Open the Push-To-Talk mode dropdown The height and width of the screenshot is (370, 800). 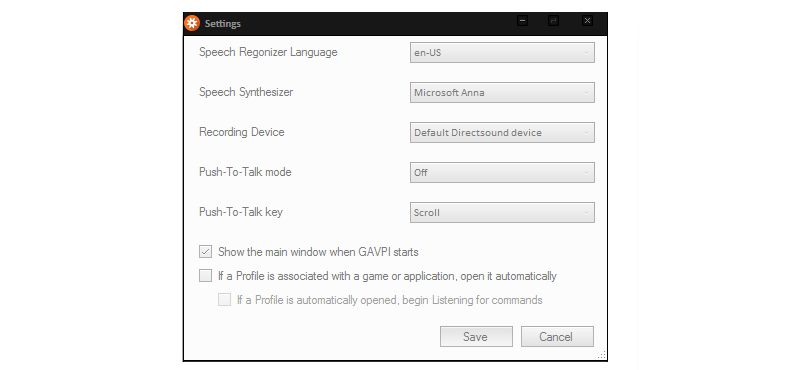[502, 172]
